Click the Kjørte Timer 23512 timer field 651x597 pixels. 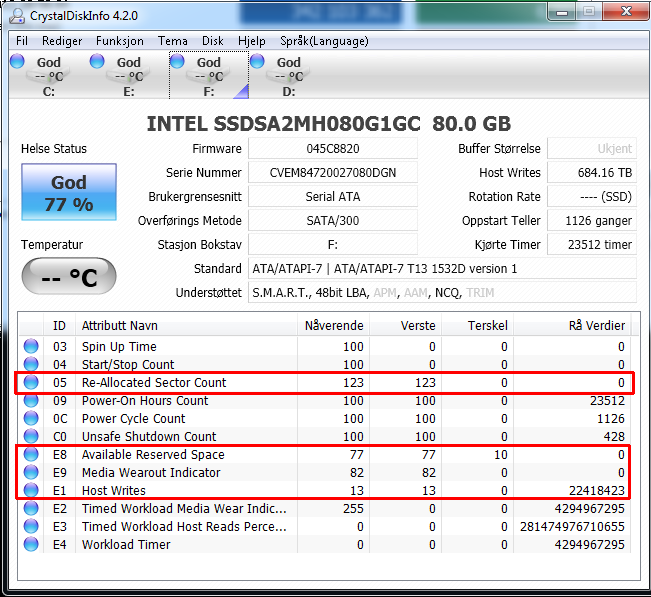(x=592, y=245)
